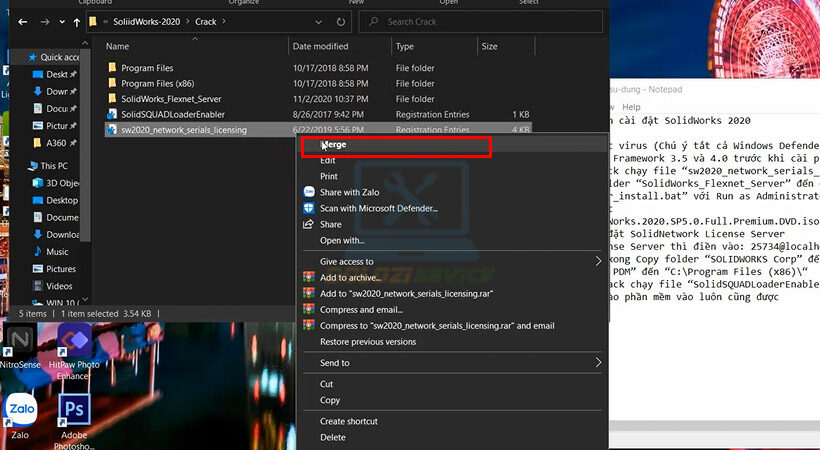Screen dimensions: 820x450
Task: Click the Up one level arrow
Action: [x=75, y=21]
